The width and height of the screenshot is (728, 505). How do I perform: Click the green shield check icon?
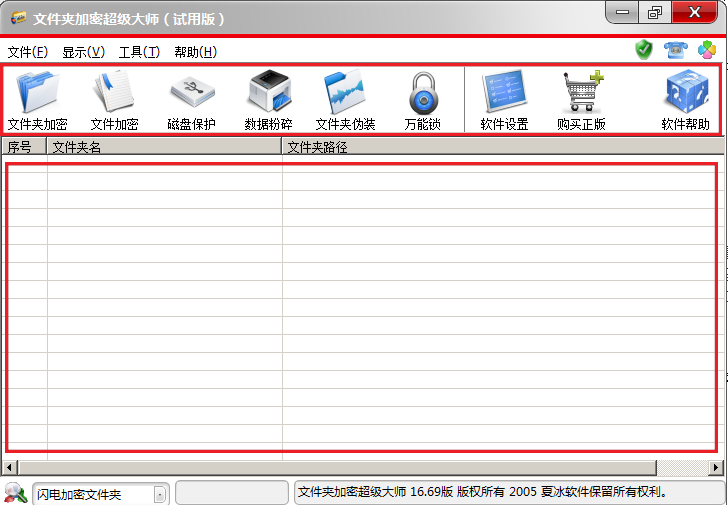644,50
